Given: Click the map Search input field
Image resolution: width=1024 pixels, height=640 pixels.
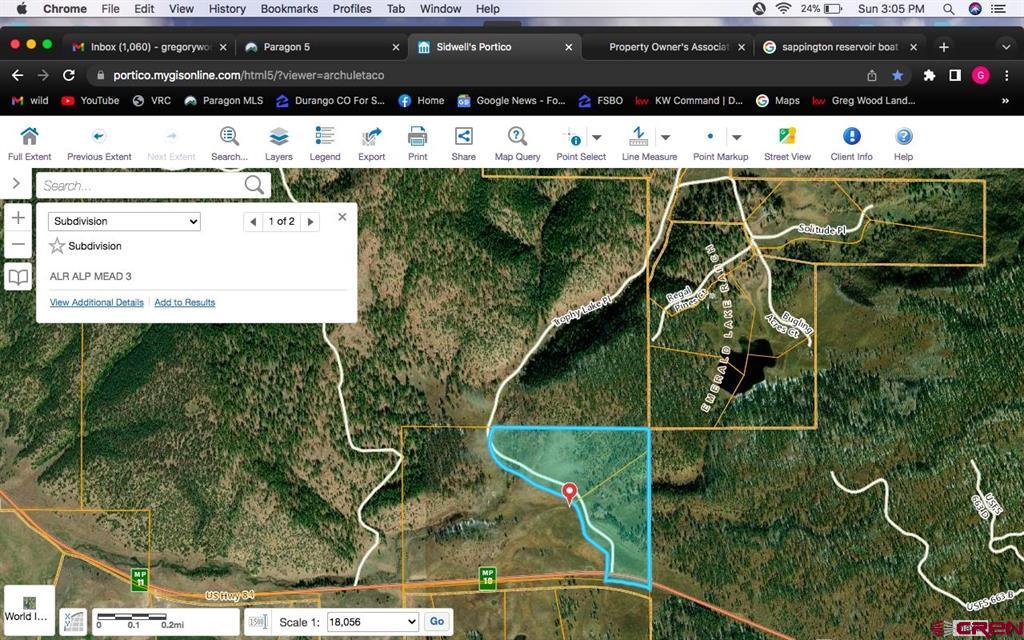Looking at the screenshot, I should point(140,185).
